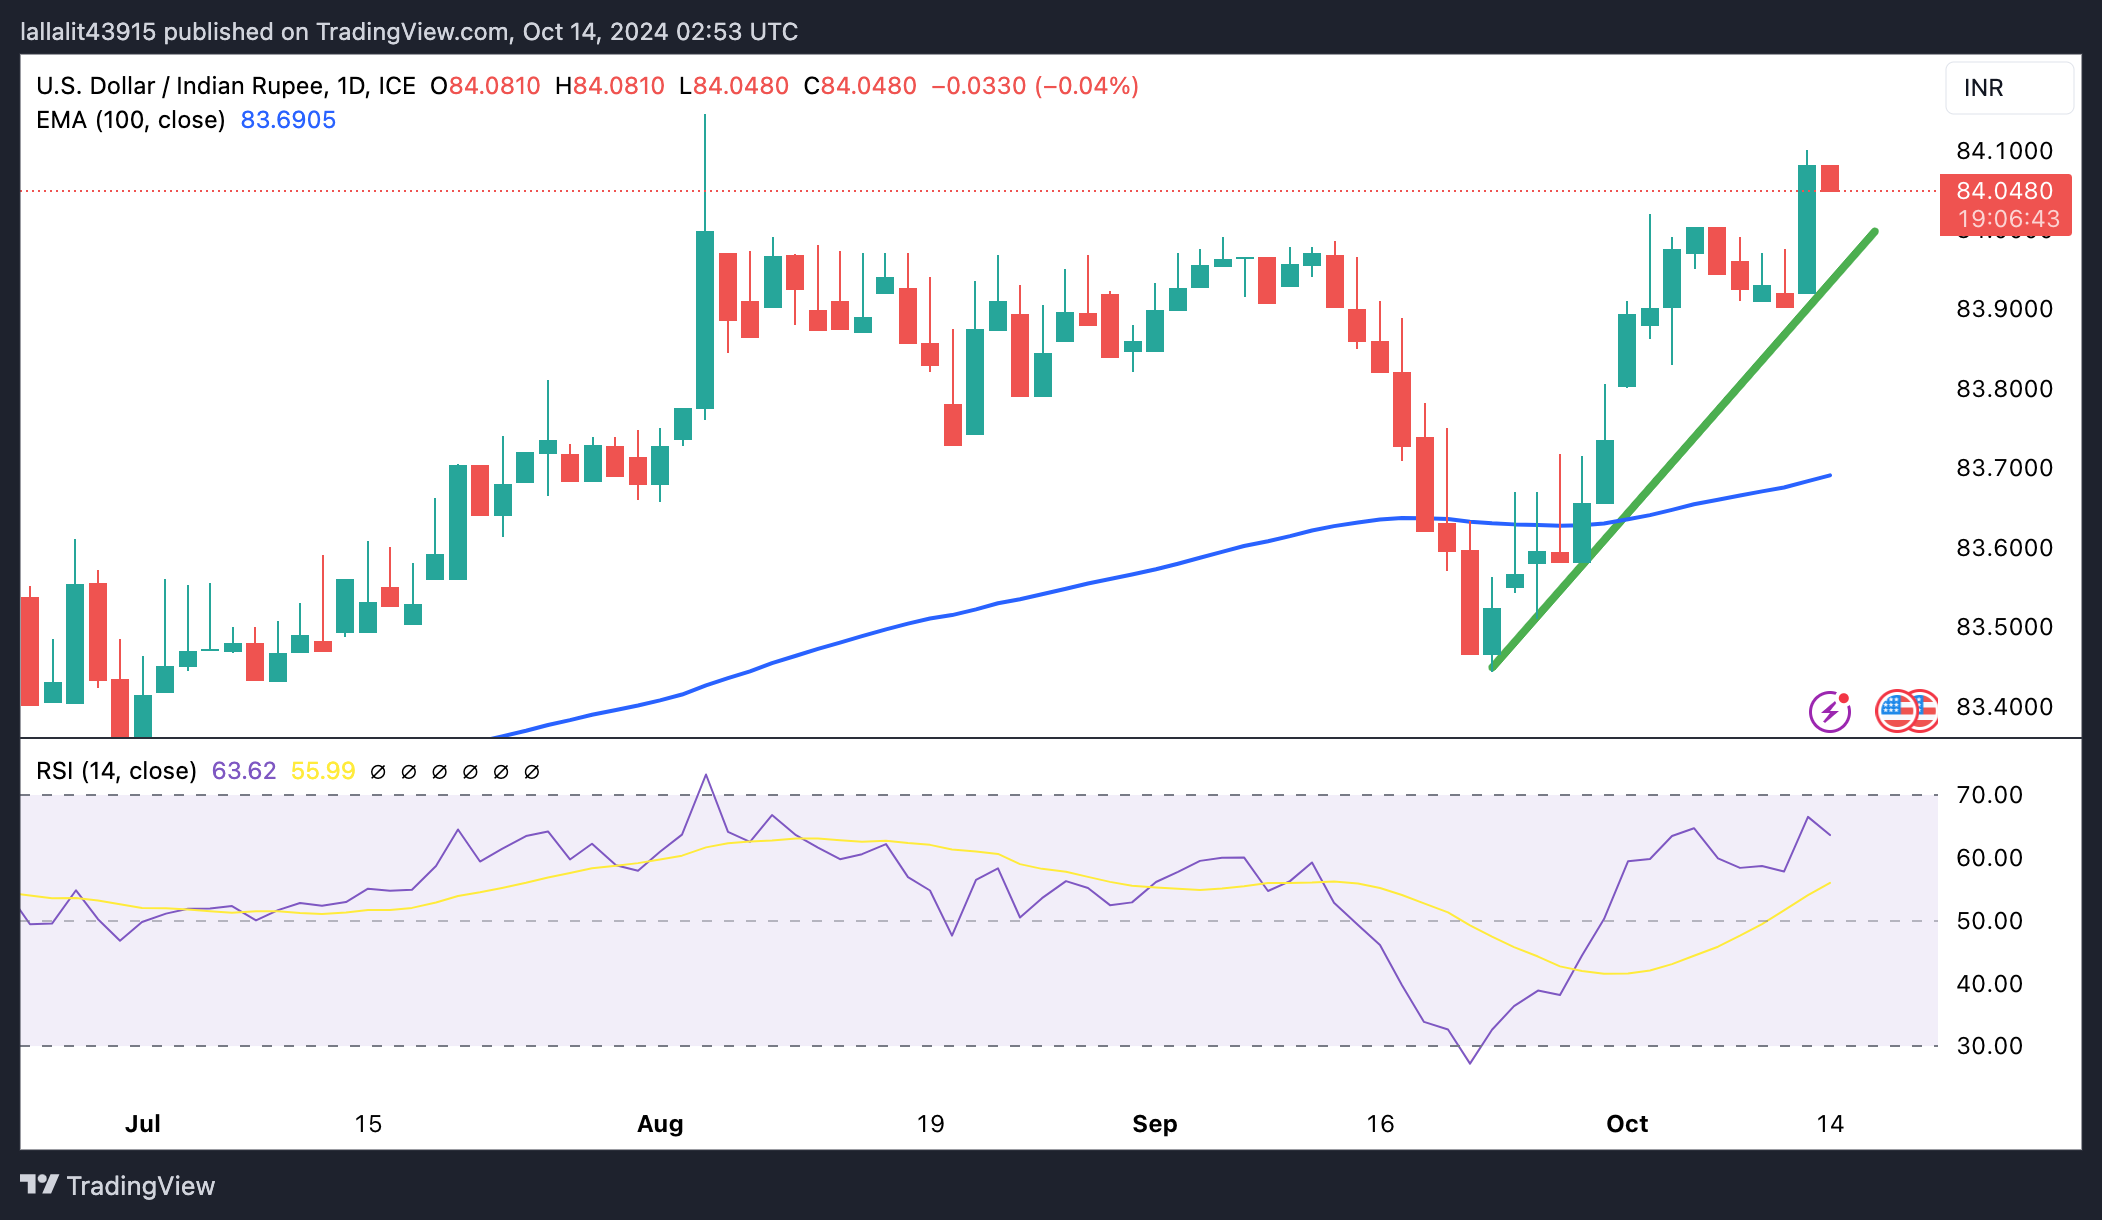Click the purple RSI value 63.62

[x=243, y=771]
